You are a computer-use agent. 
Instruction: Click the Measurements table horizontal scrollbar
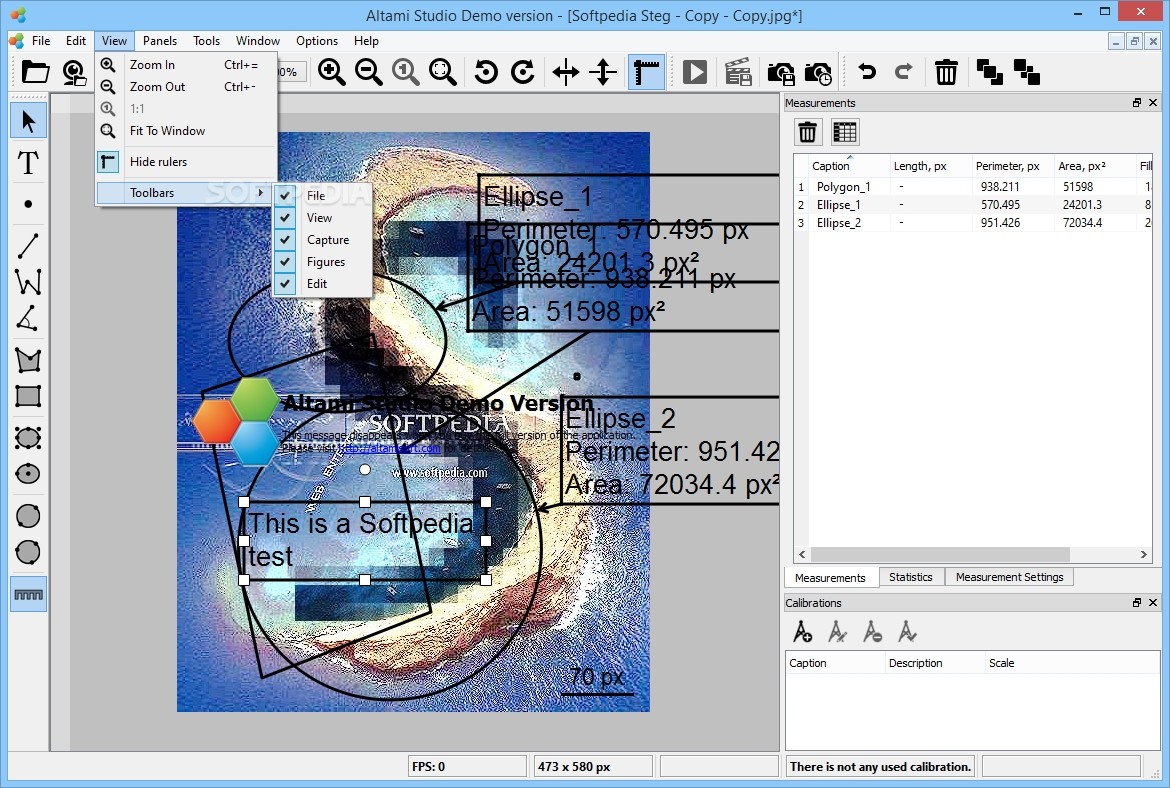pyautogui.click(x=940, y=554)
